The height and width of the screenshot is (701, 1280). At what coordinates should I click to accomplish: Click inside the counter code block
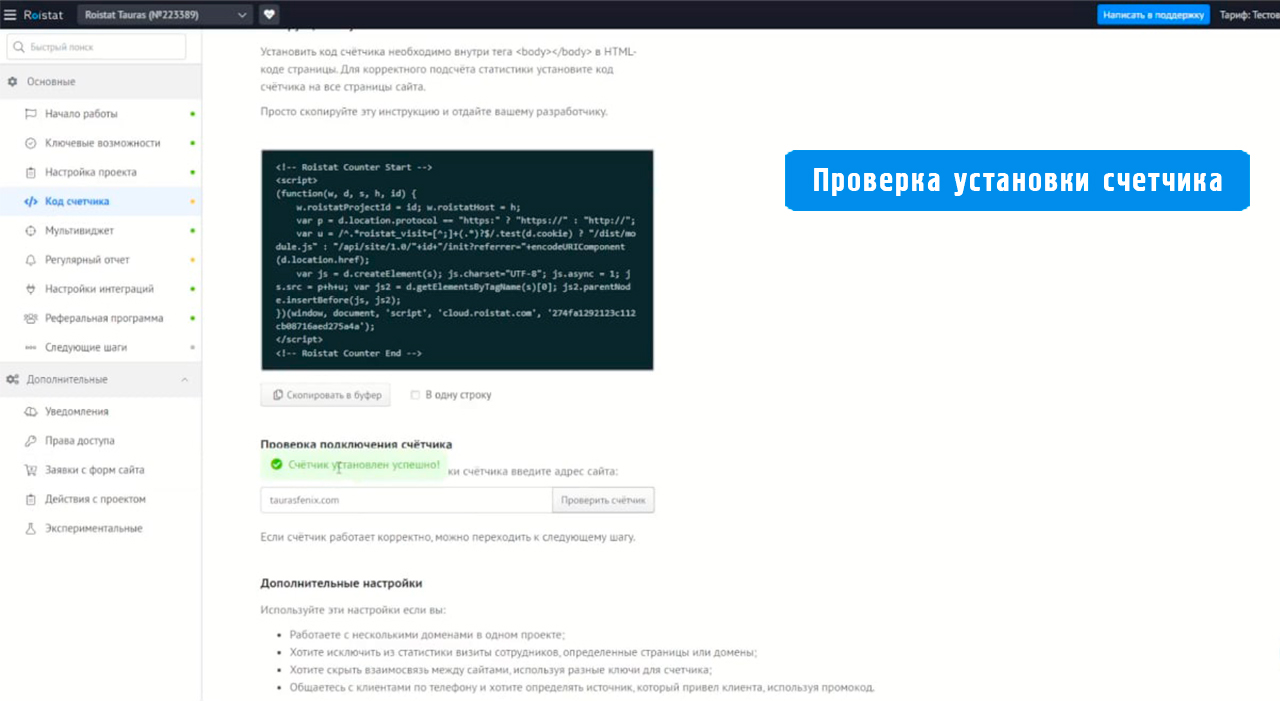(x=457, y=260)
